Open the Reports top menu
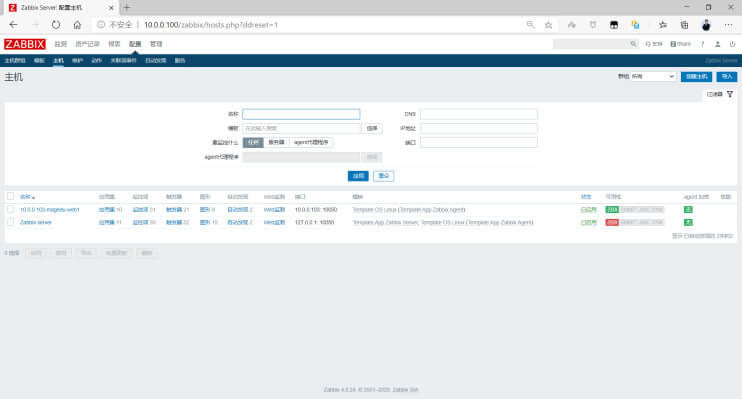 114,44
